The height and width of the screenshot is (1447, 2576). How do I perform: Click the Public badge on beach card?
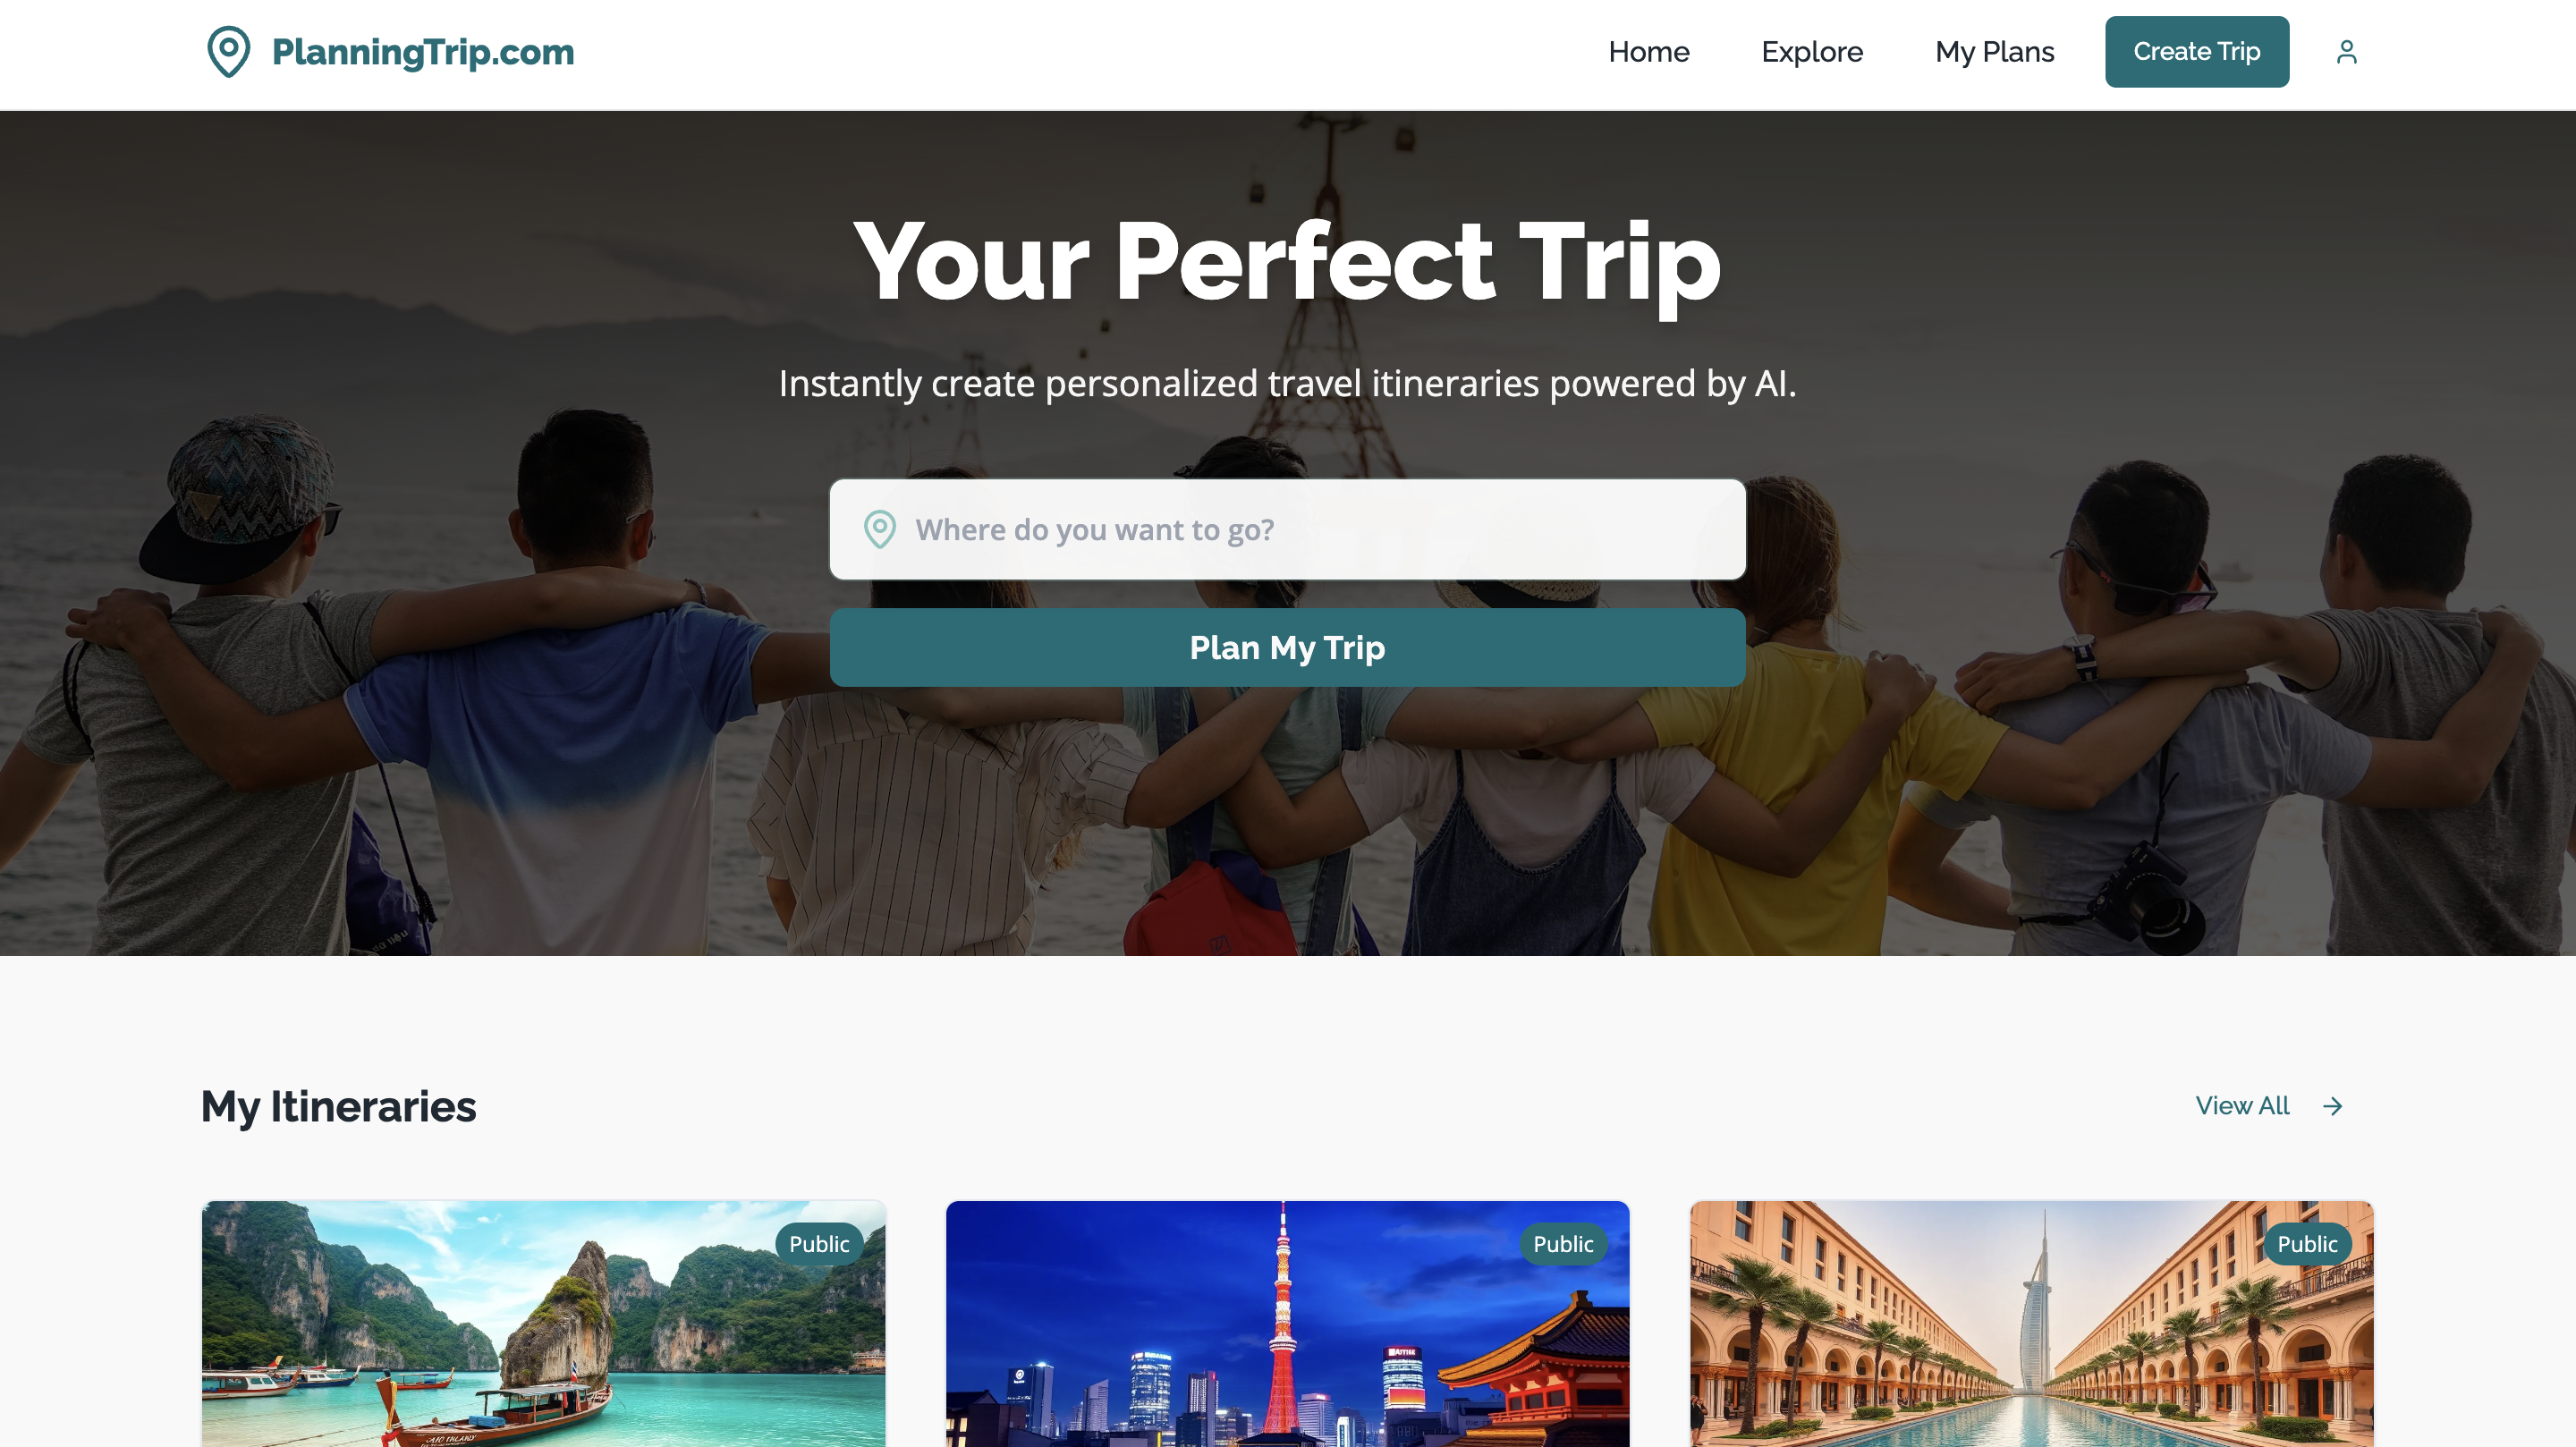click(819, 1244)
